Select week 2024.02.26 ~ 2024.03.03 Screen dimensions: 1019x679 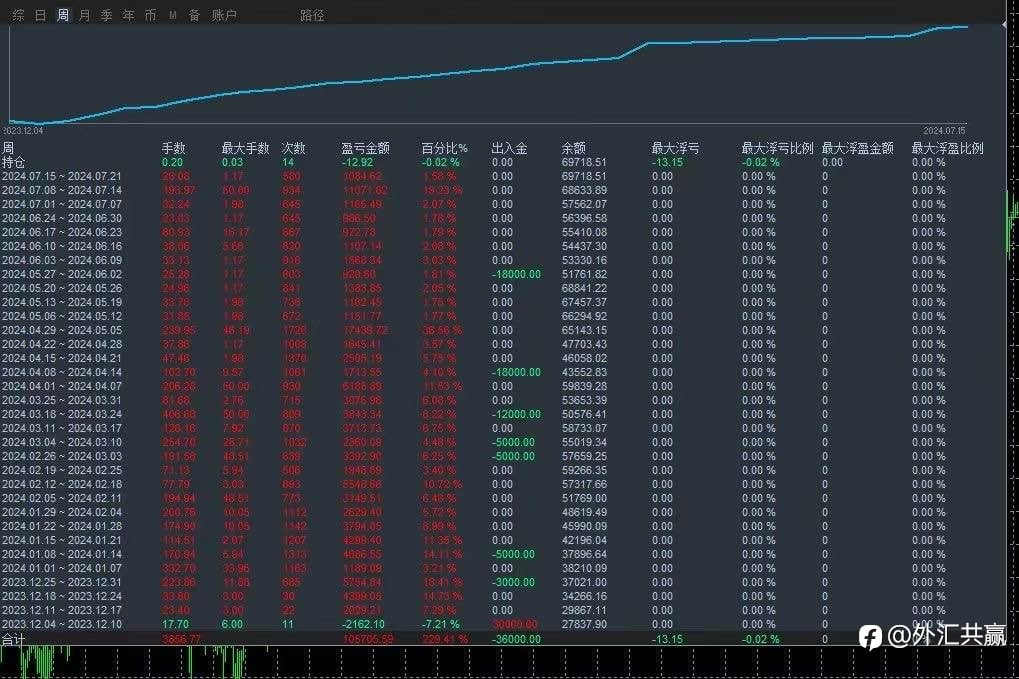(61, 456)
